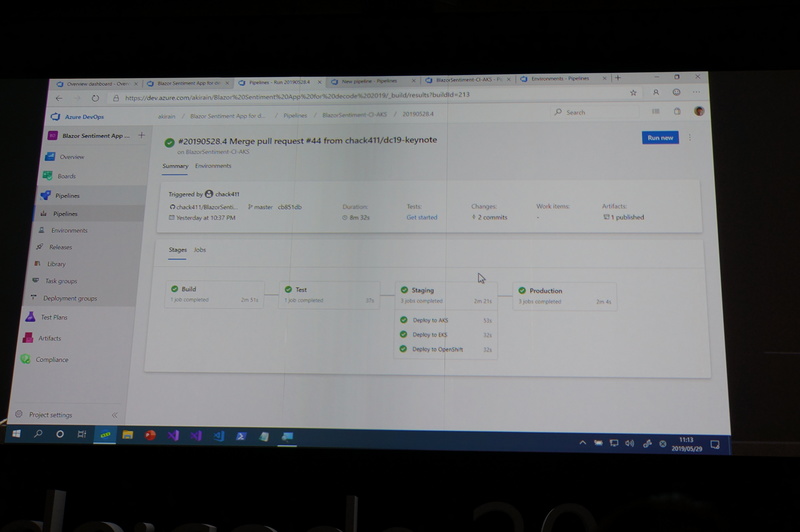Click the favorites star in the address bar
The image size is (800, 532).
(633, 93)
